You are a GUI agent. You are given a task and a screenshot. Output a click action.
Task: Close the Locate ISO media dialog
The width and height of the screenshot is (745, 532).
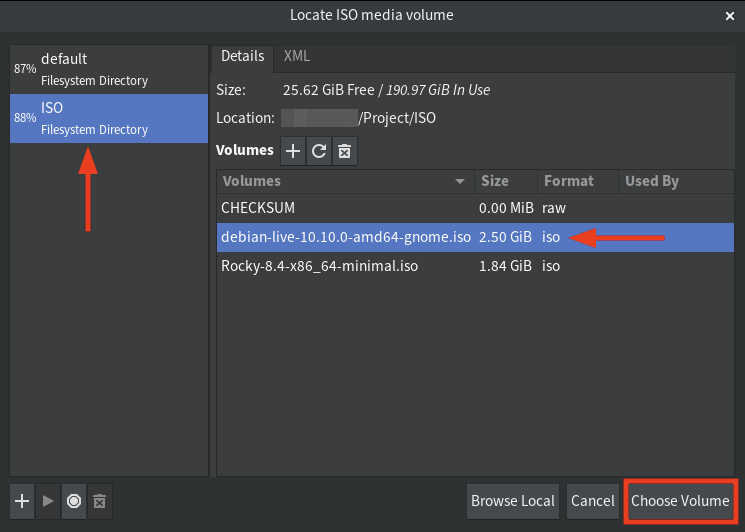point(729,15)
